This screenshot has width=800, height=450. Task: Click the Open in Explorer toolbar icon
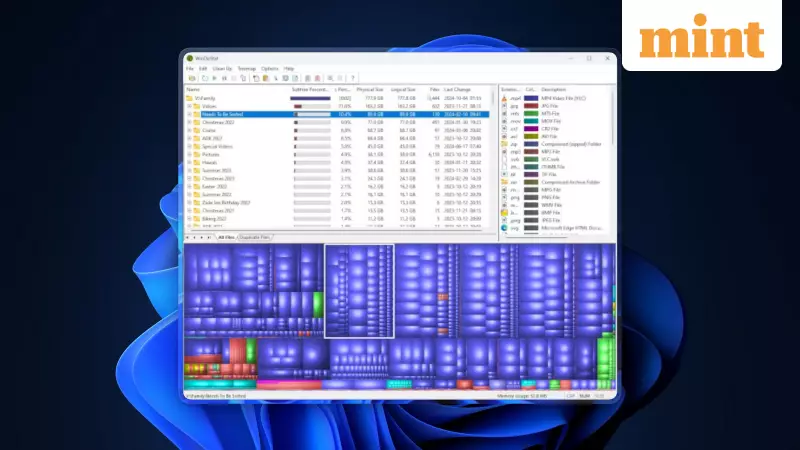pyautogui.click(x=265, y=78)
